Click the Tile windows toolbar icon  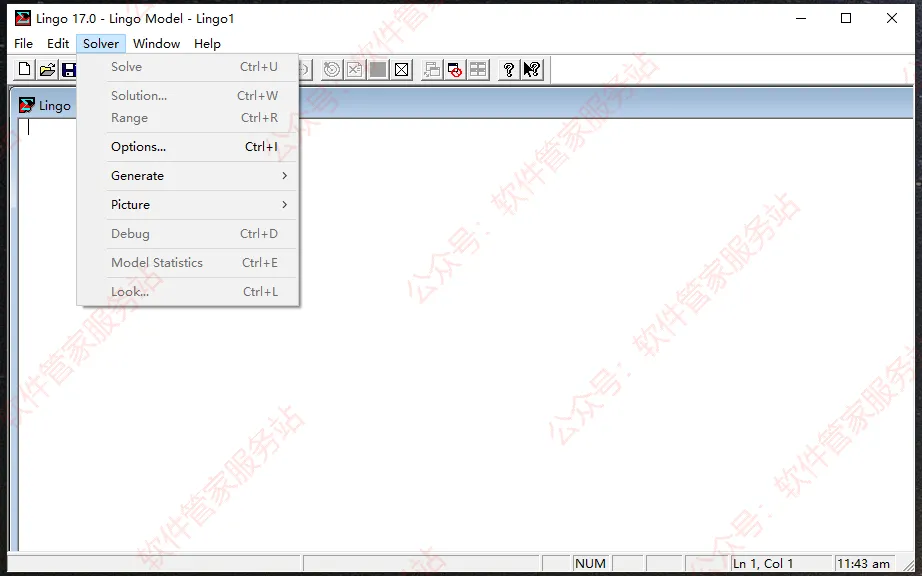click(478, 70)
